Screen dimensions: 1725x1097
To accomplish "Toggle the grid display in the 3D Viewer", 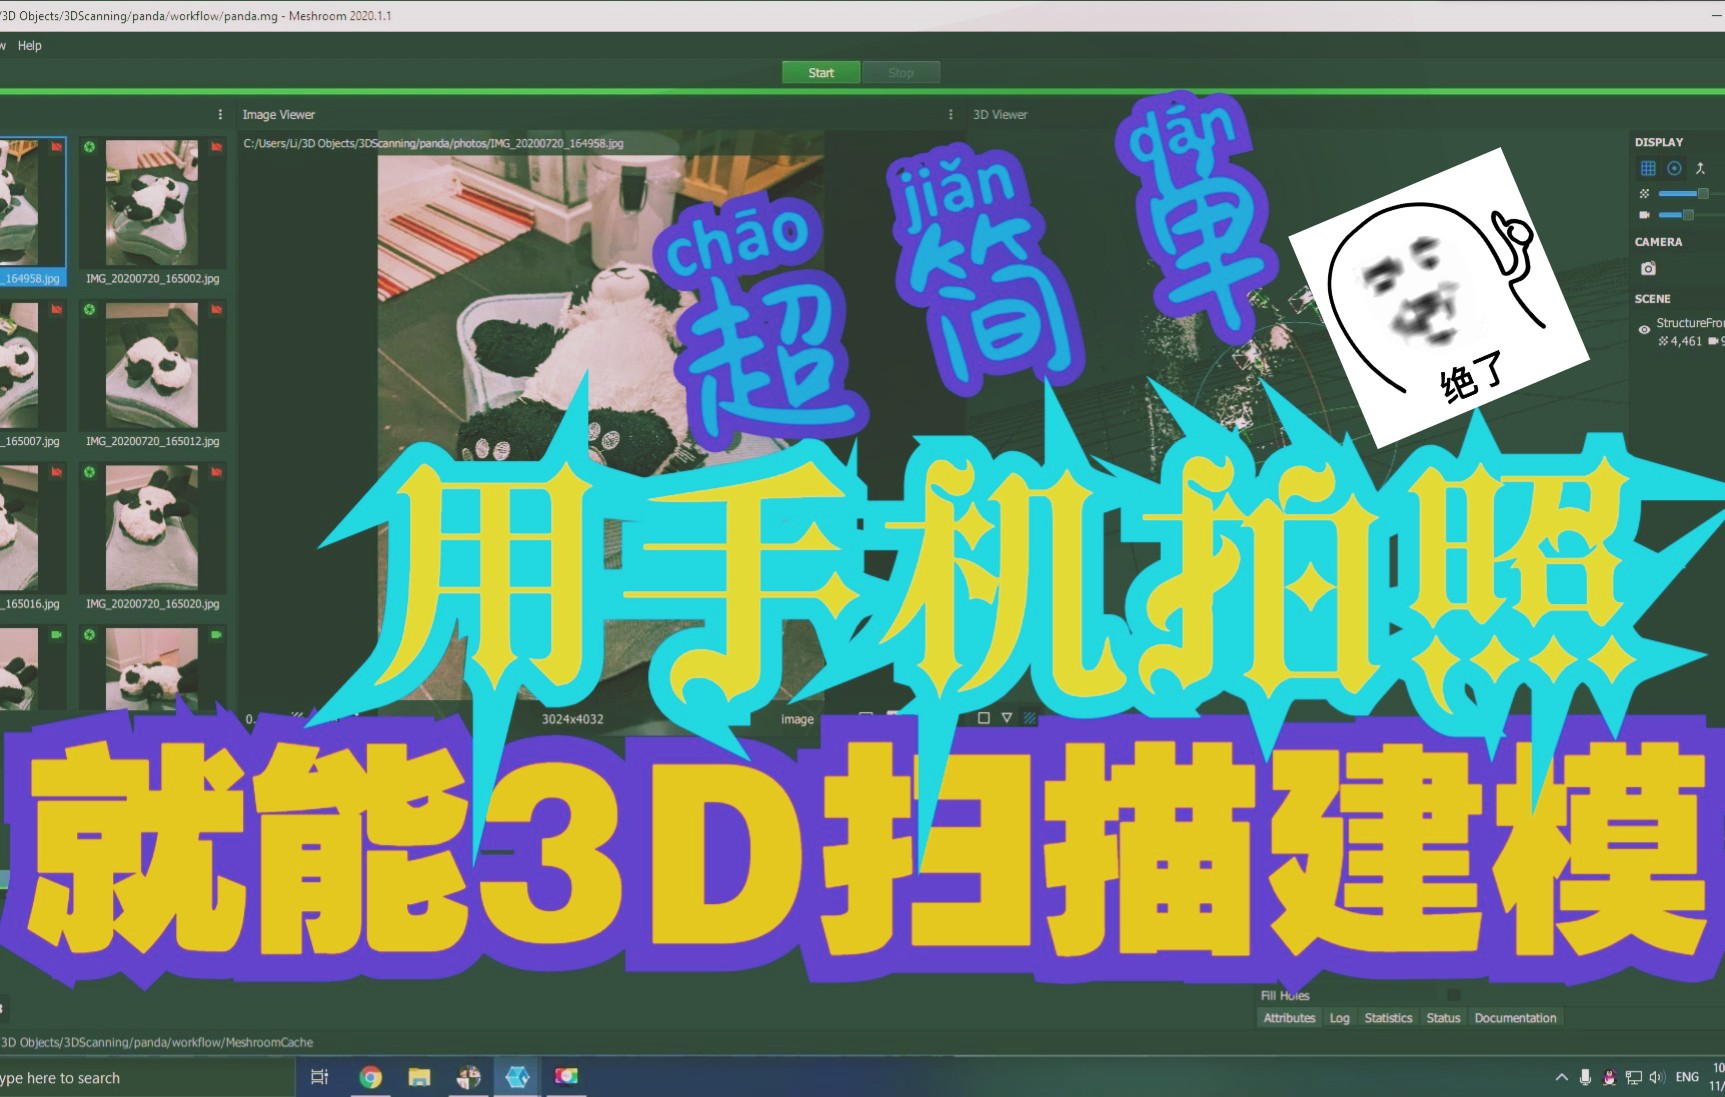I will tap(1648, 168).
